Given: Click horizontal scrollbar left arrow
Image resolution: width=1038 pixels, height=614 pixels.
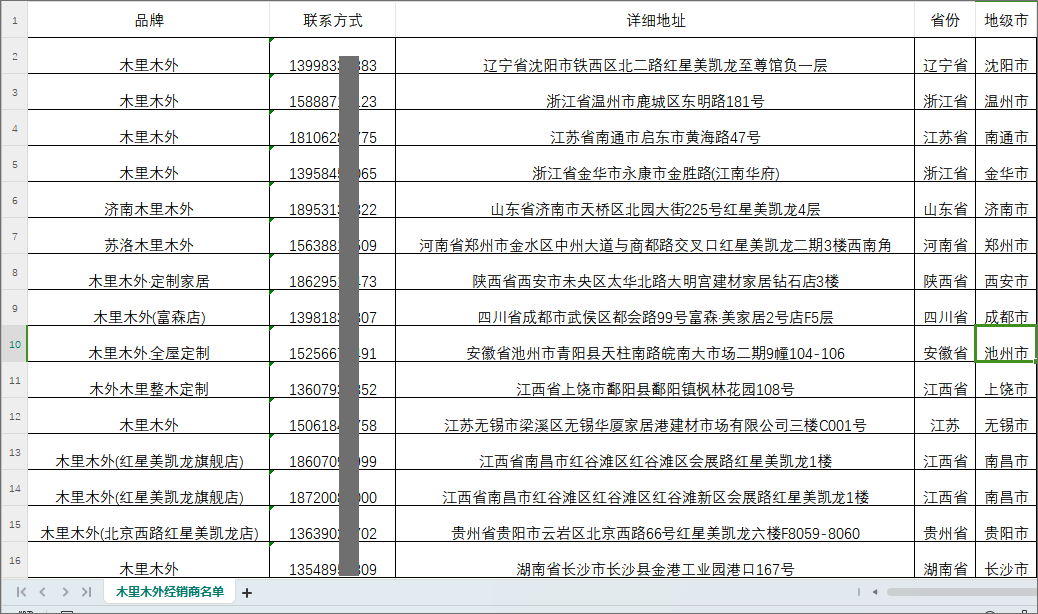Looking at the screenshot, I should [874, 592].
